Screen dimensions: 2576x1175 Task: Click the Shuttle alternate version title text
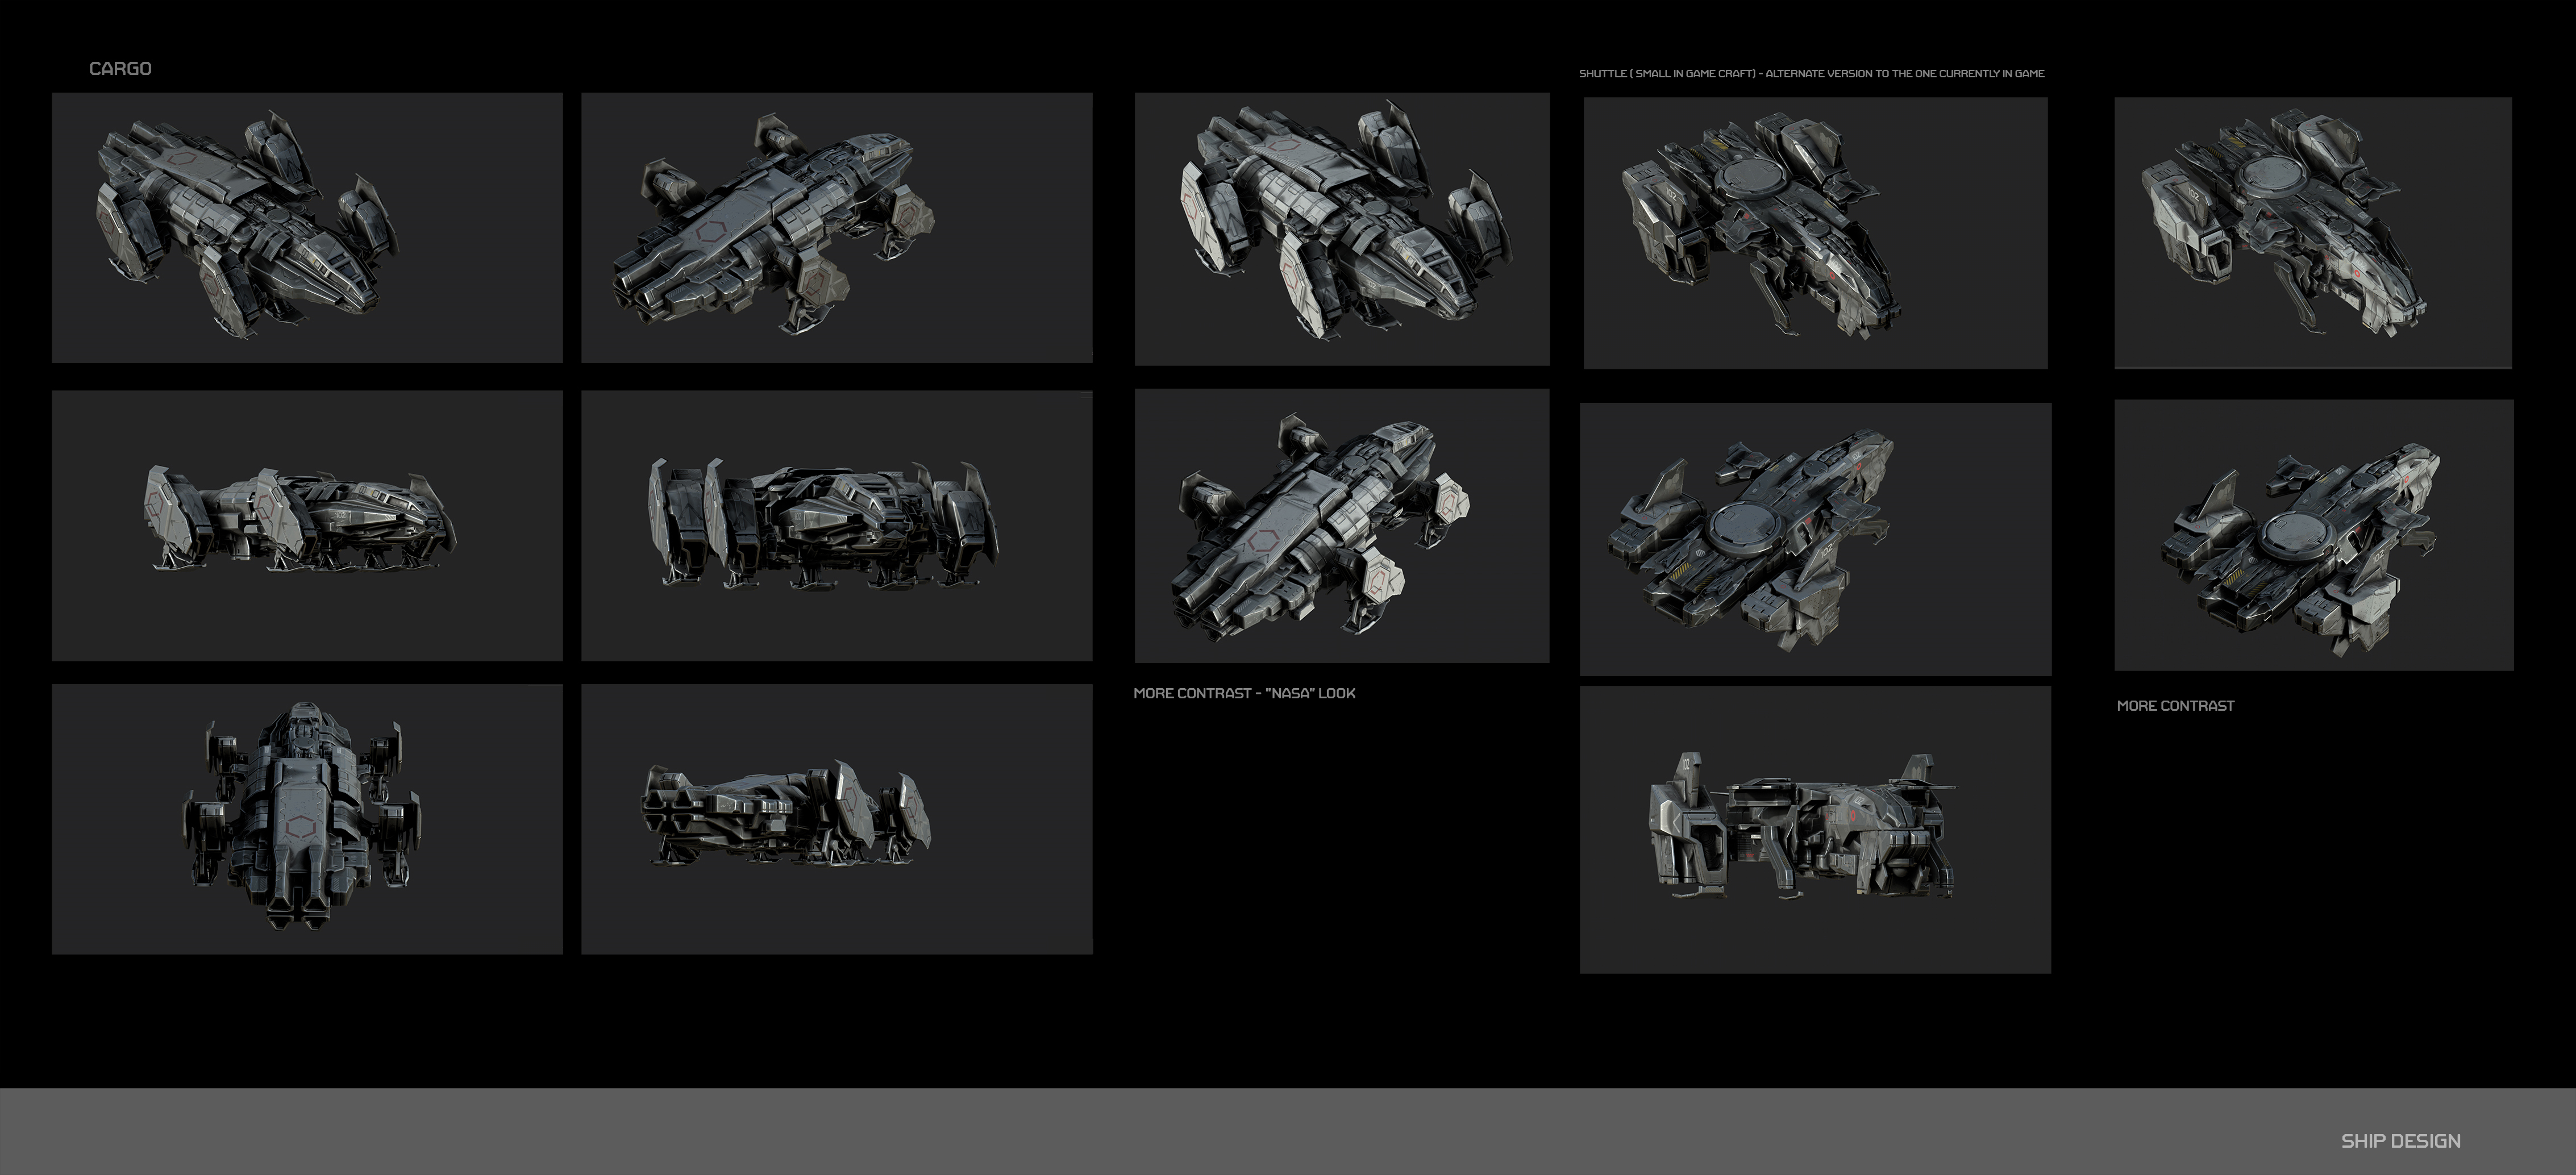point(1811,74)
